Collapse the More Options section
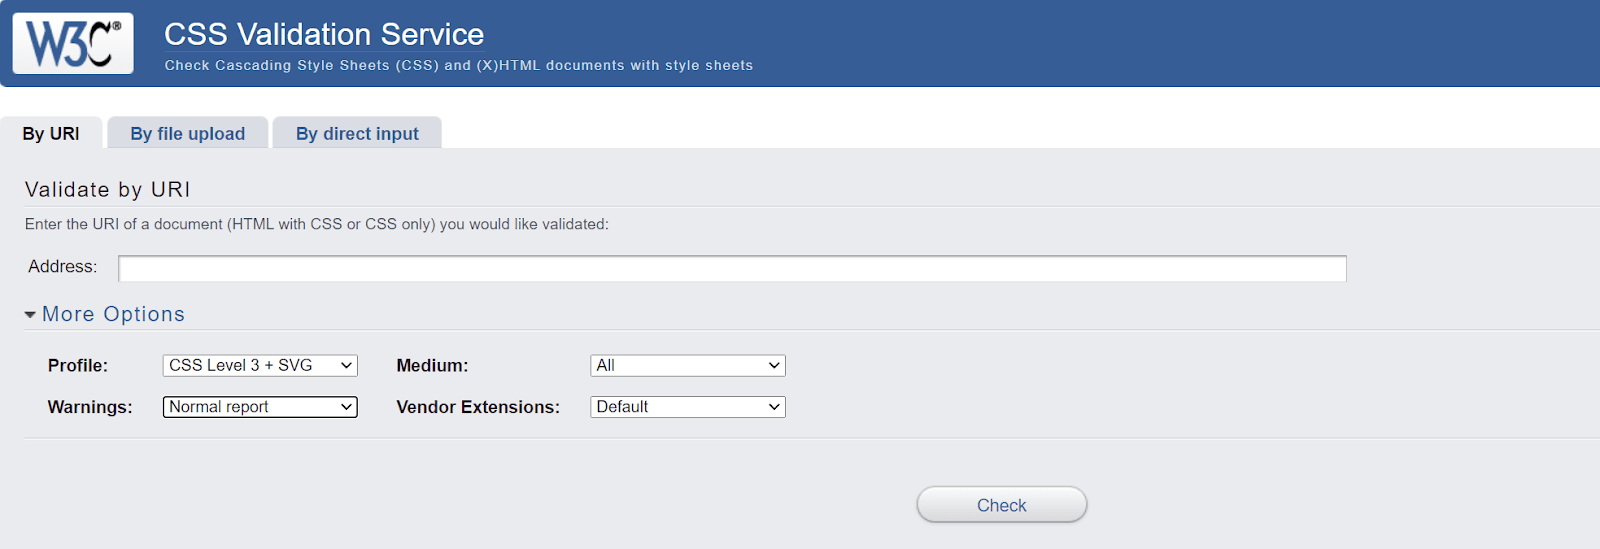 point(105,314)
